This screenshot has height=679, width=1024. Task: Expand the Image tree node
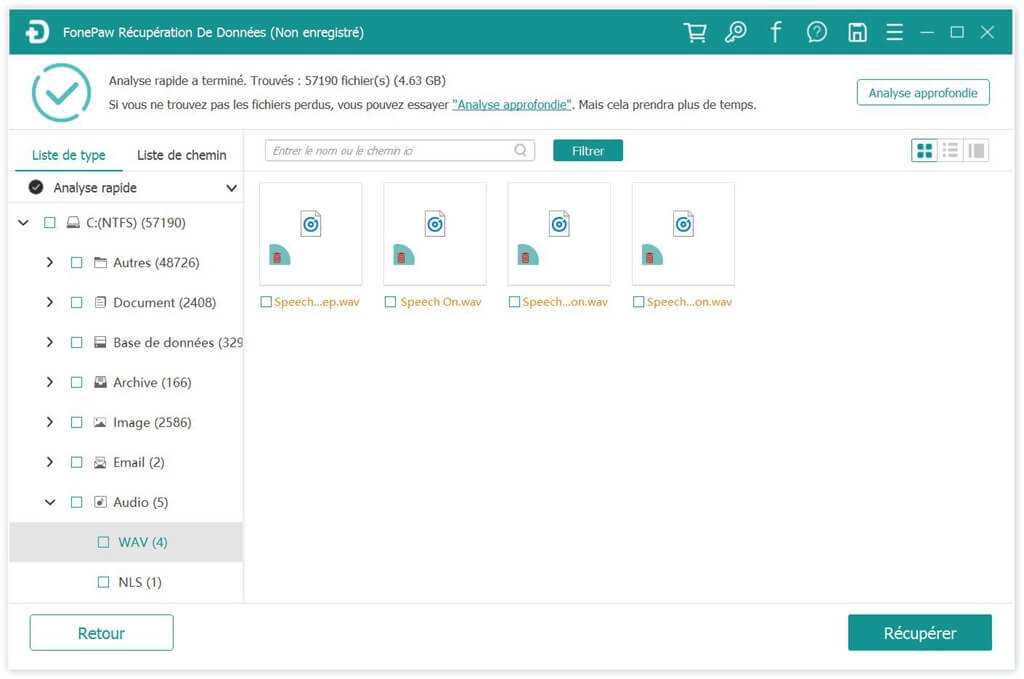(x=50, y=422)
